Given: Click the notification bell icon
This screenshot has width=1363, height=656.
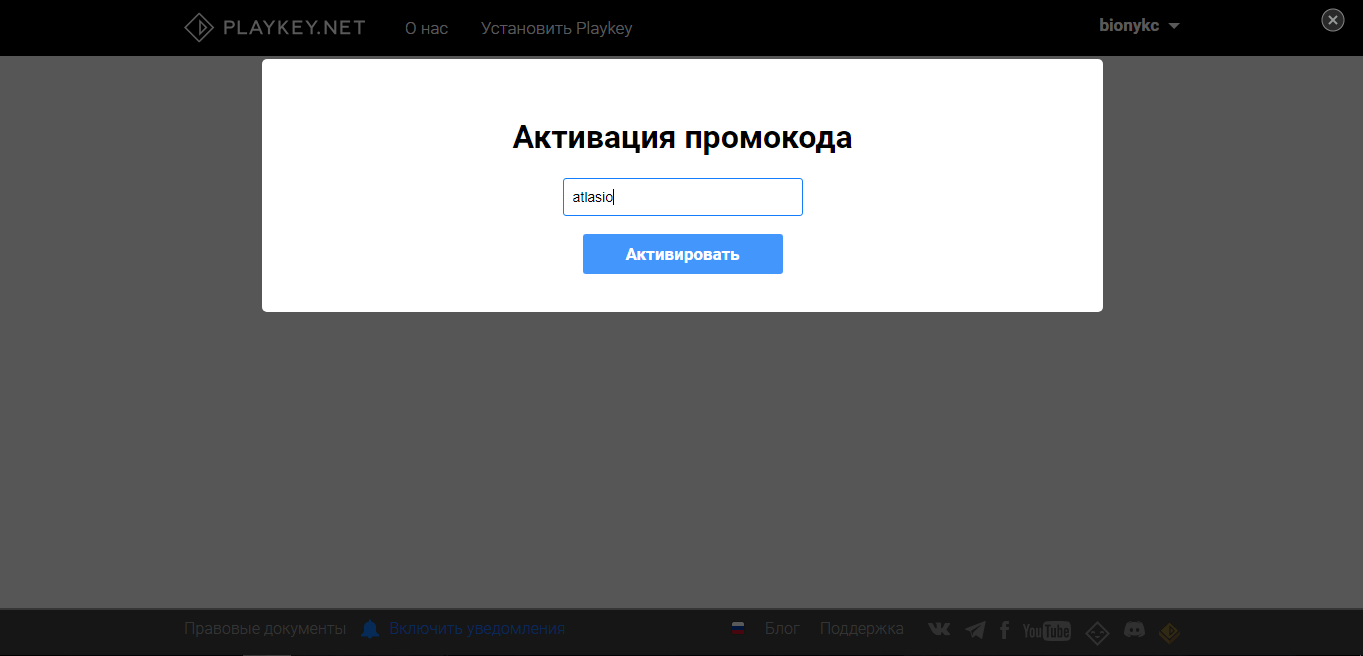Looking at the screenshot, I should (x=370, y=629).
